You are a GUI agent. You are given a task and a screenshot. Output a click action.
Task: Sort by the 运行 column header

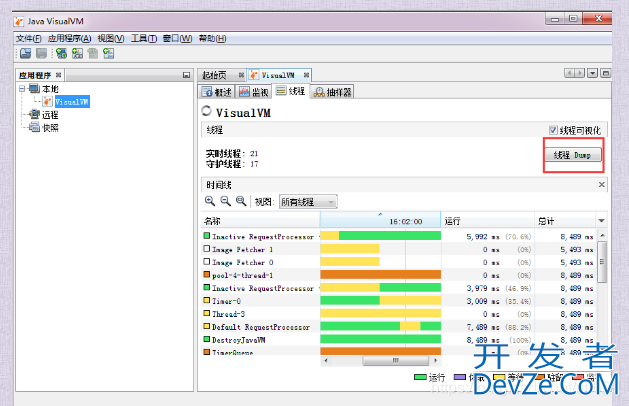(488, 221)
